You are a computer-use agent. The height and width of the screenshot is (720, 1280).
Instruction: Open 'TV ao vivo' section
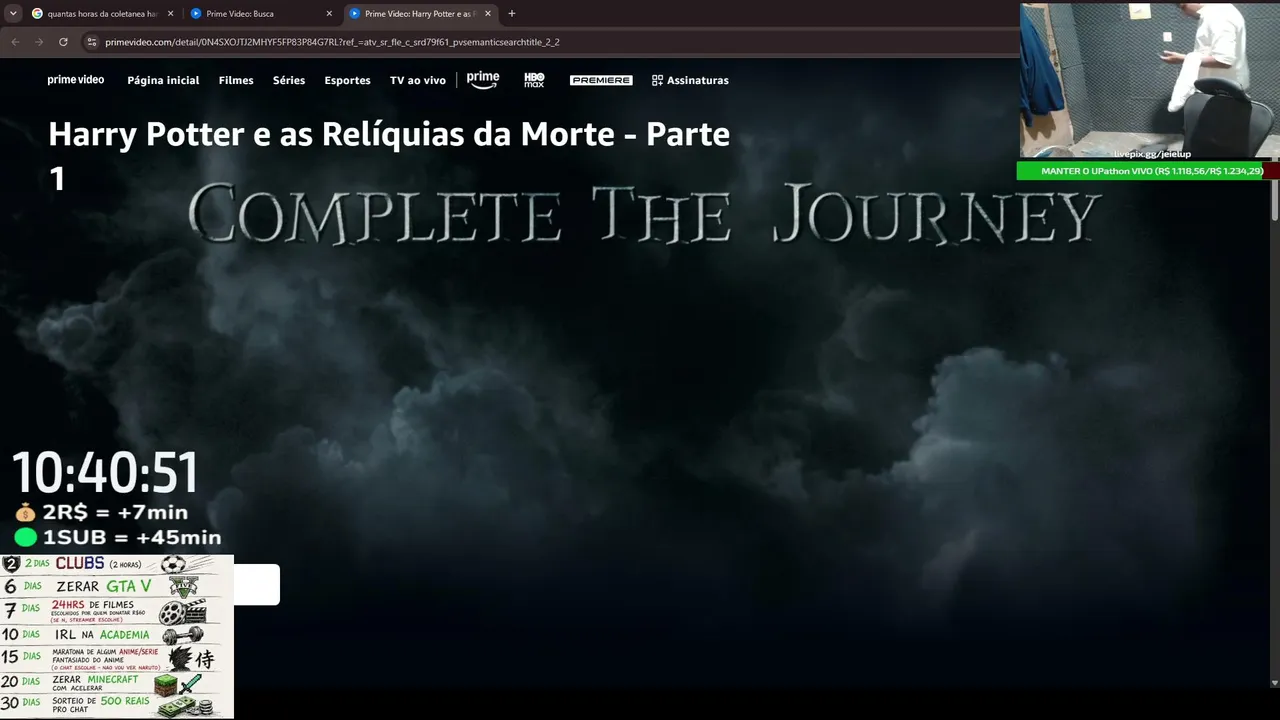[x=418, y=80]
